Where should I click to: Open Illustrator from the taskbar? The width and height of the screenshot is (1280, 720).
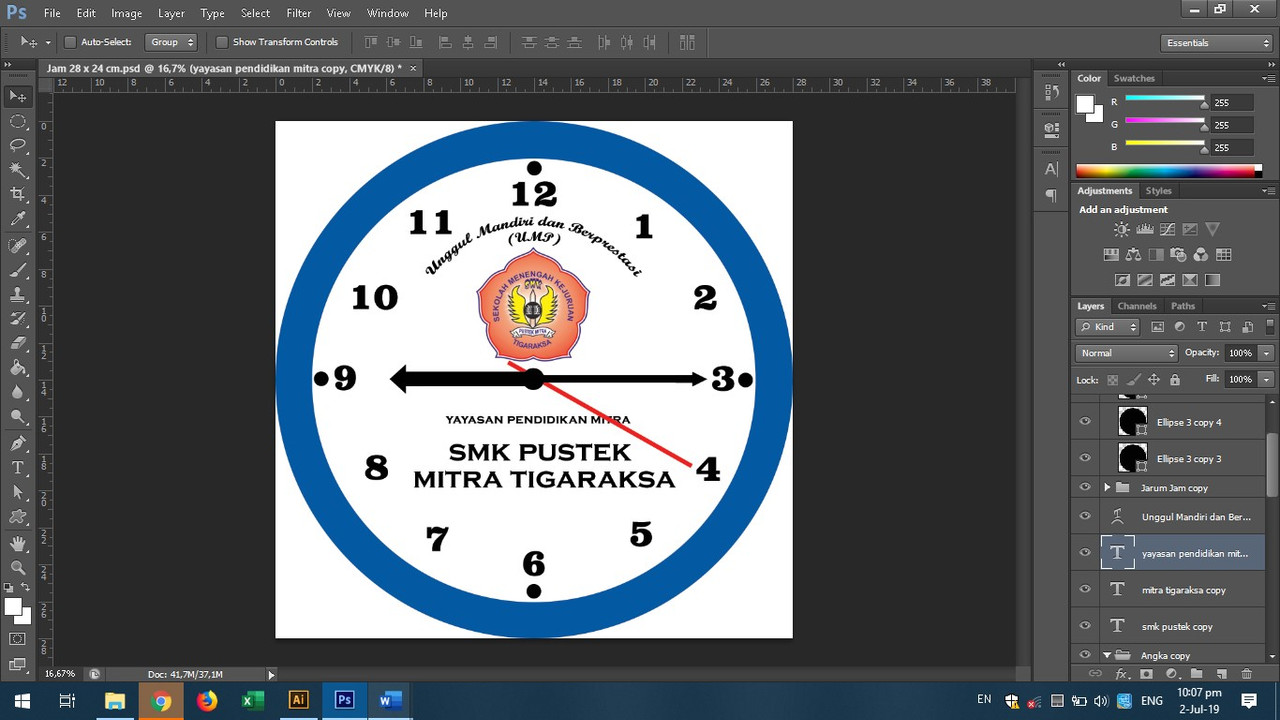(x=298, y=700)
